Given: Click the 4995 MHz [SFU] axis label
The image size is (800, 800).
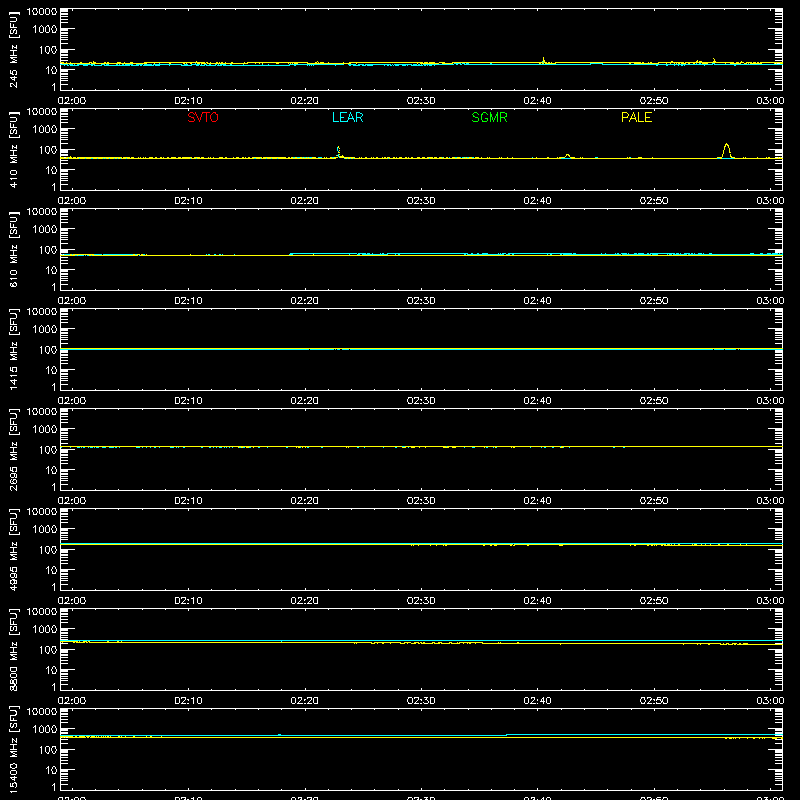Looking at the screenshot, I should coord(13,550).
